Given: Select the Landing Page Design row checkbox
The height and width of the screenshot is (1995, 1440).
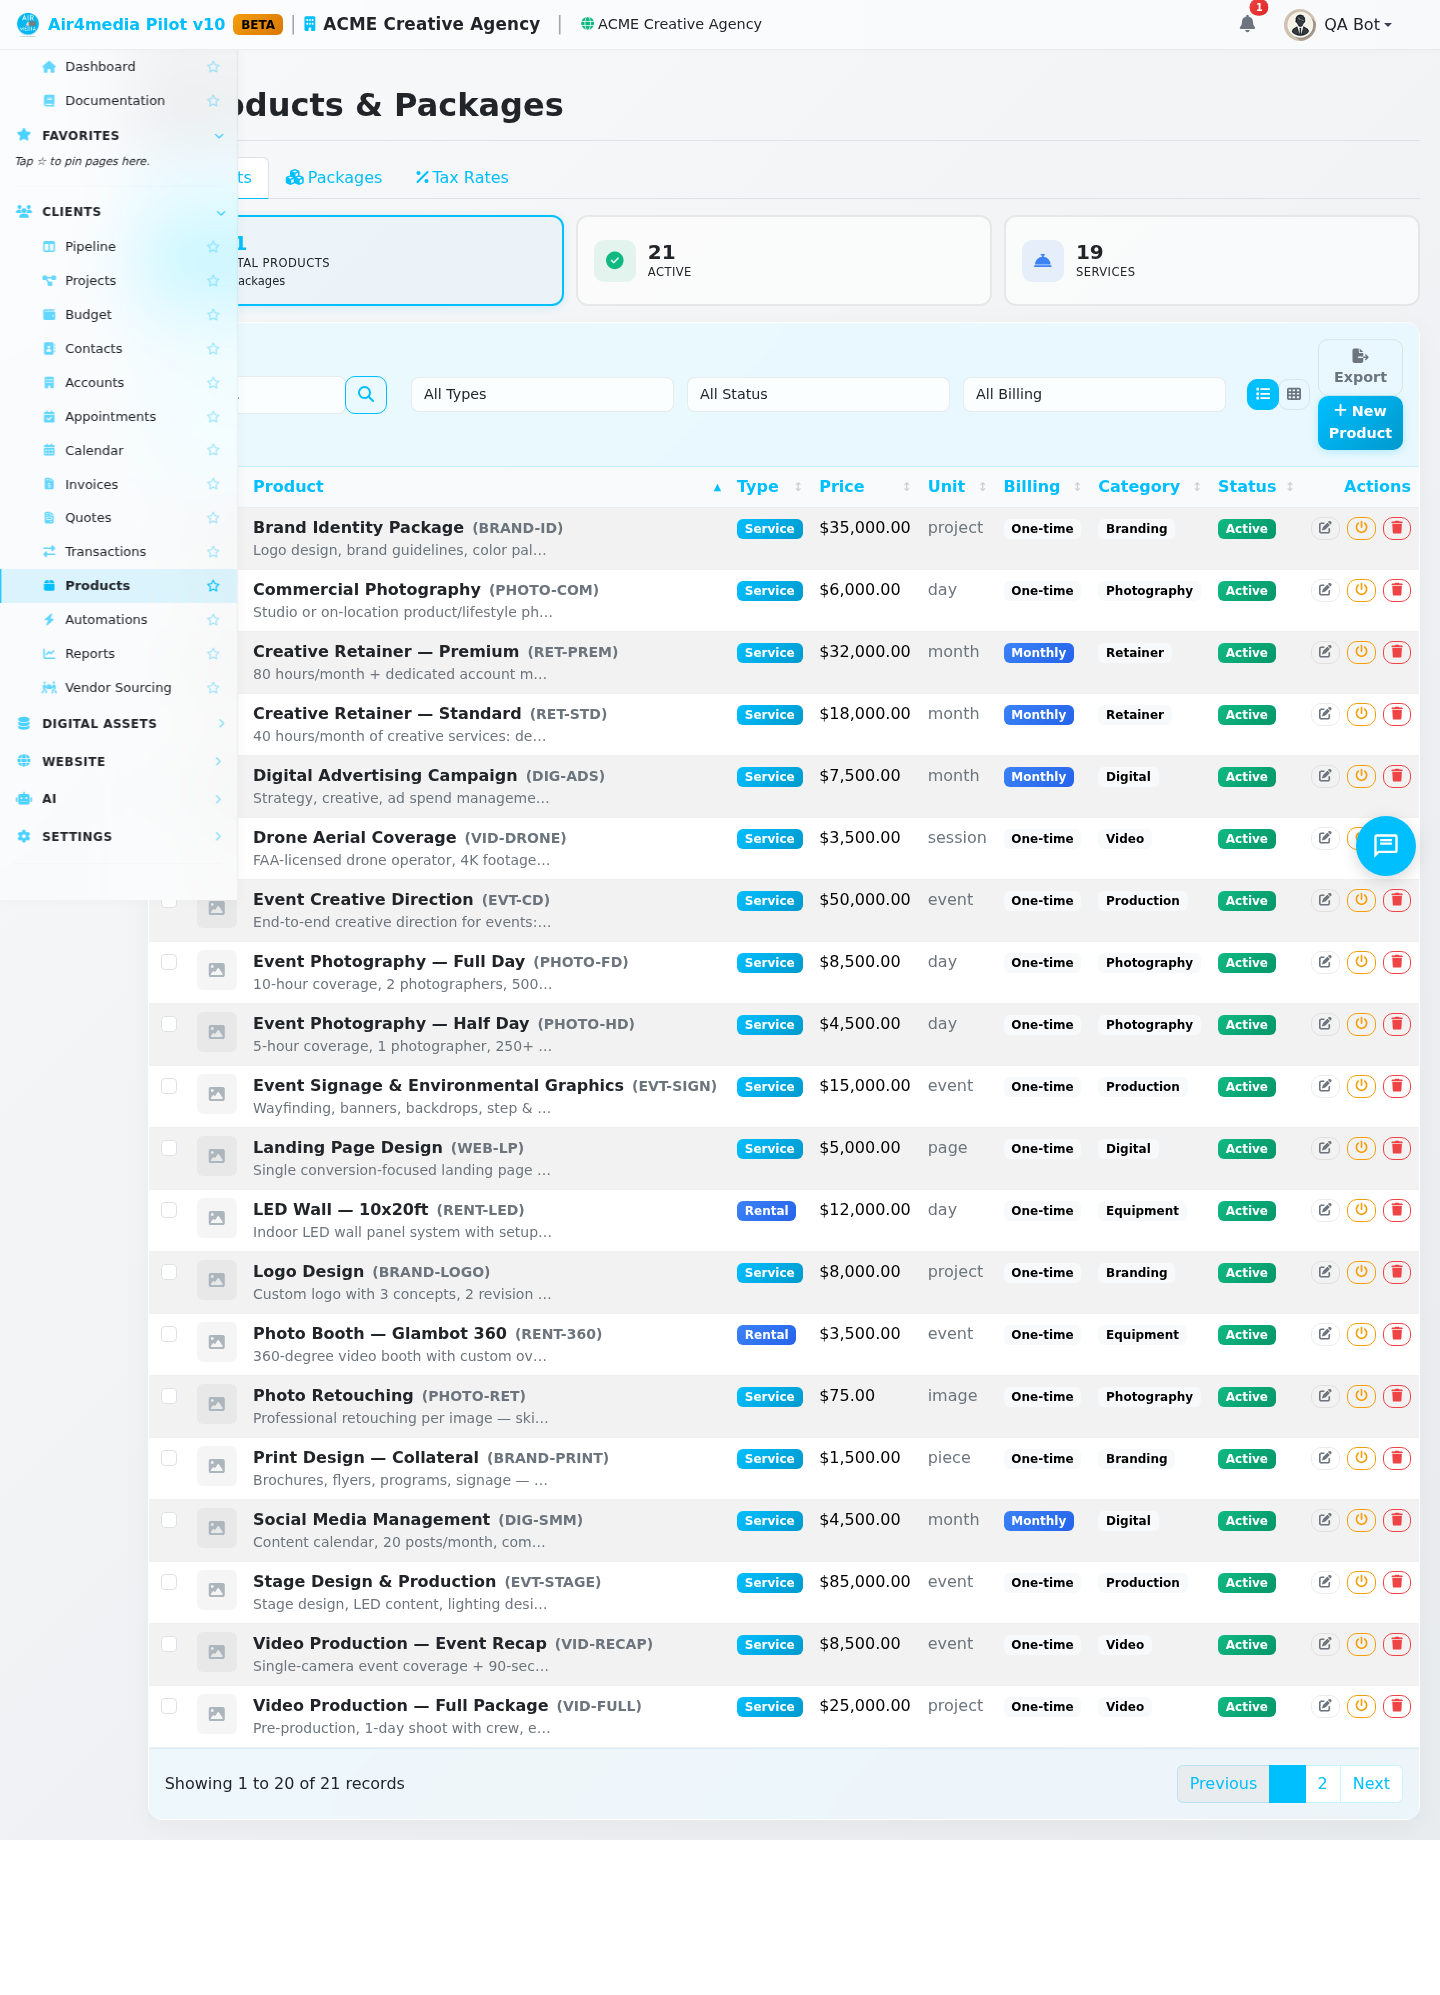Looking at the screenshot, I should [x=169, y=1148].
